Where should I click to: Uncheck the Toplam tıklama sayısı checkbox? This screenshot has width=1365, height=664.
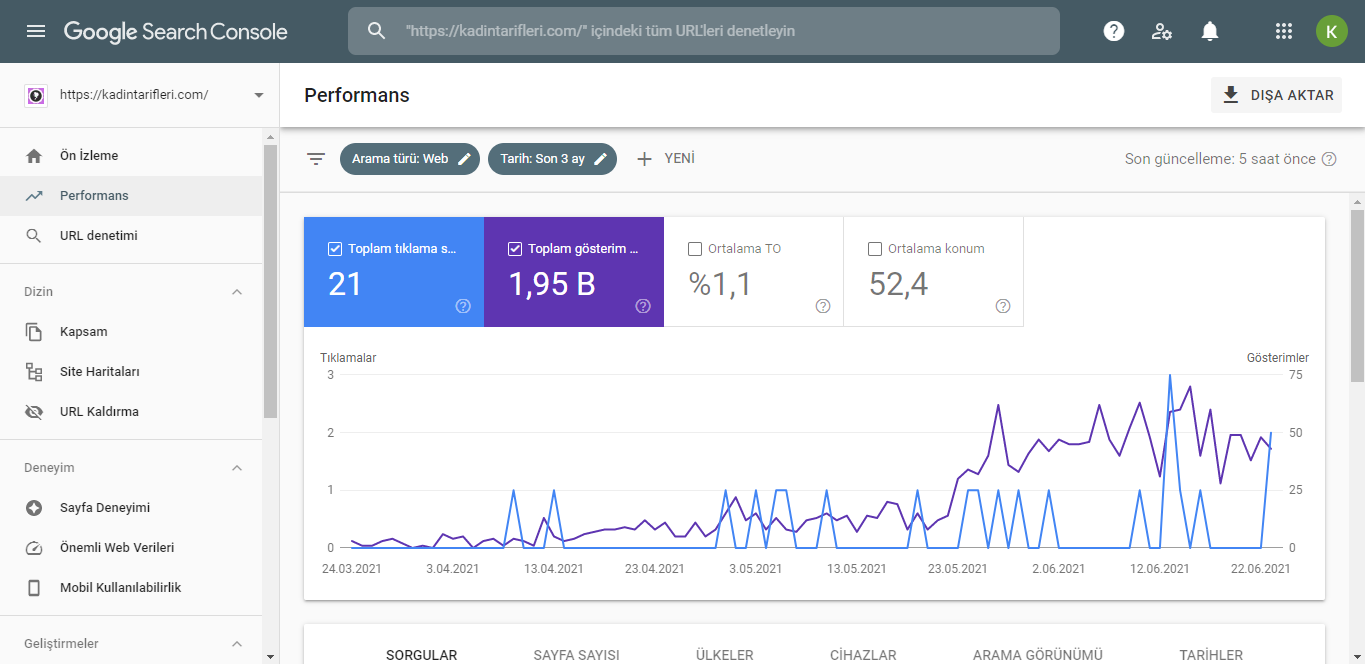tap(335, 249)
